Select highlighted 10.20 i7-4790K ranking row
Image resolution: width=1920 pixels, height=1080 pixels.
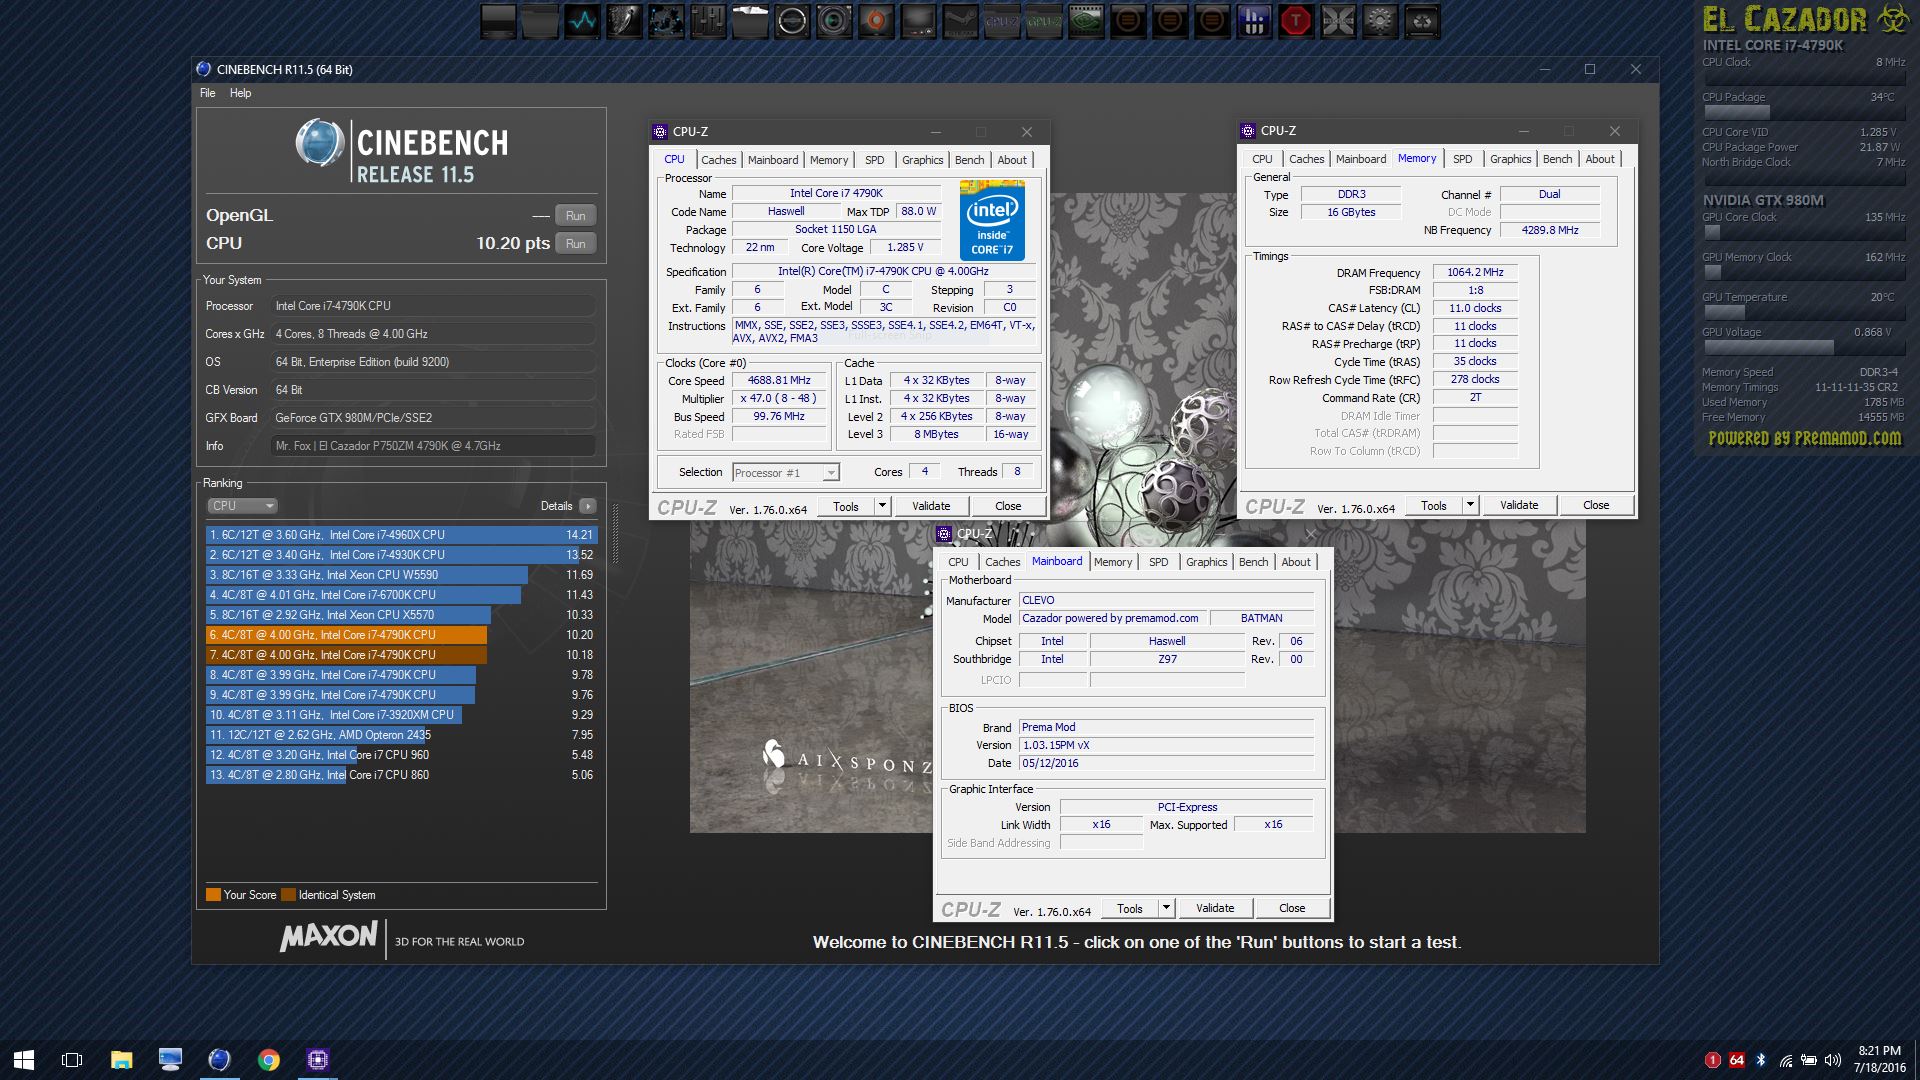(x=401, y=635)
